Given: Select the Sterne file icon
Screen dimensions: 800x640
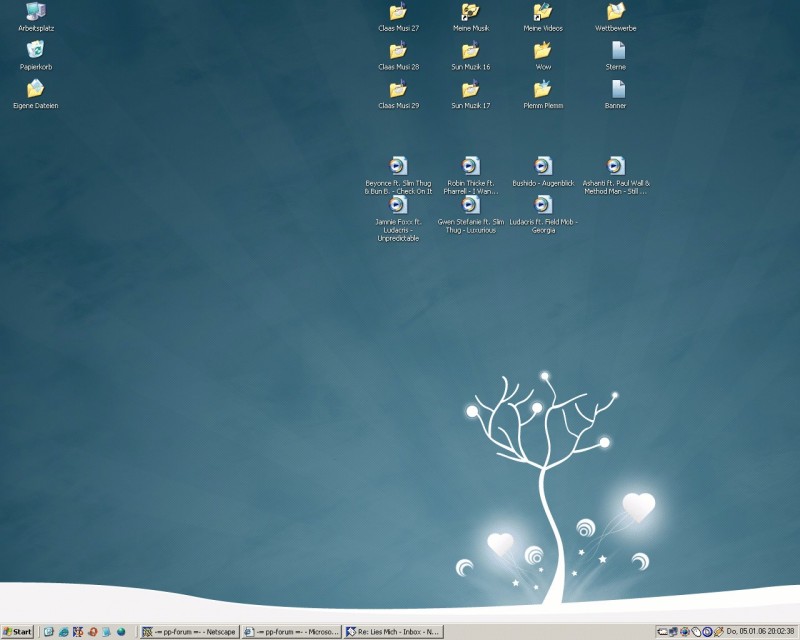Looking at the screenshot, I should [616, 51].
